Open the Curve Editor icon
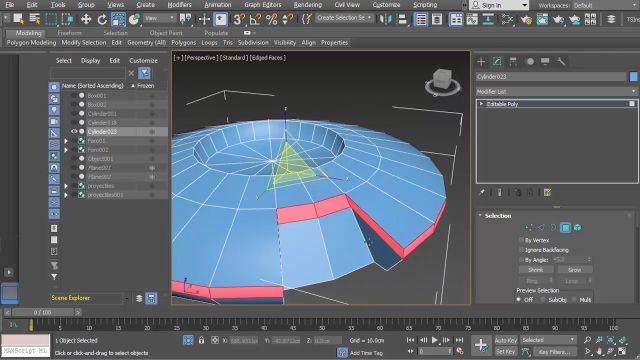This screenshot has width=640, height=360. 472,19
